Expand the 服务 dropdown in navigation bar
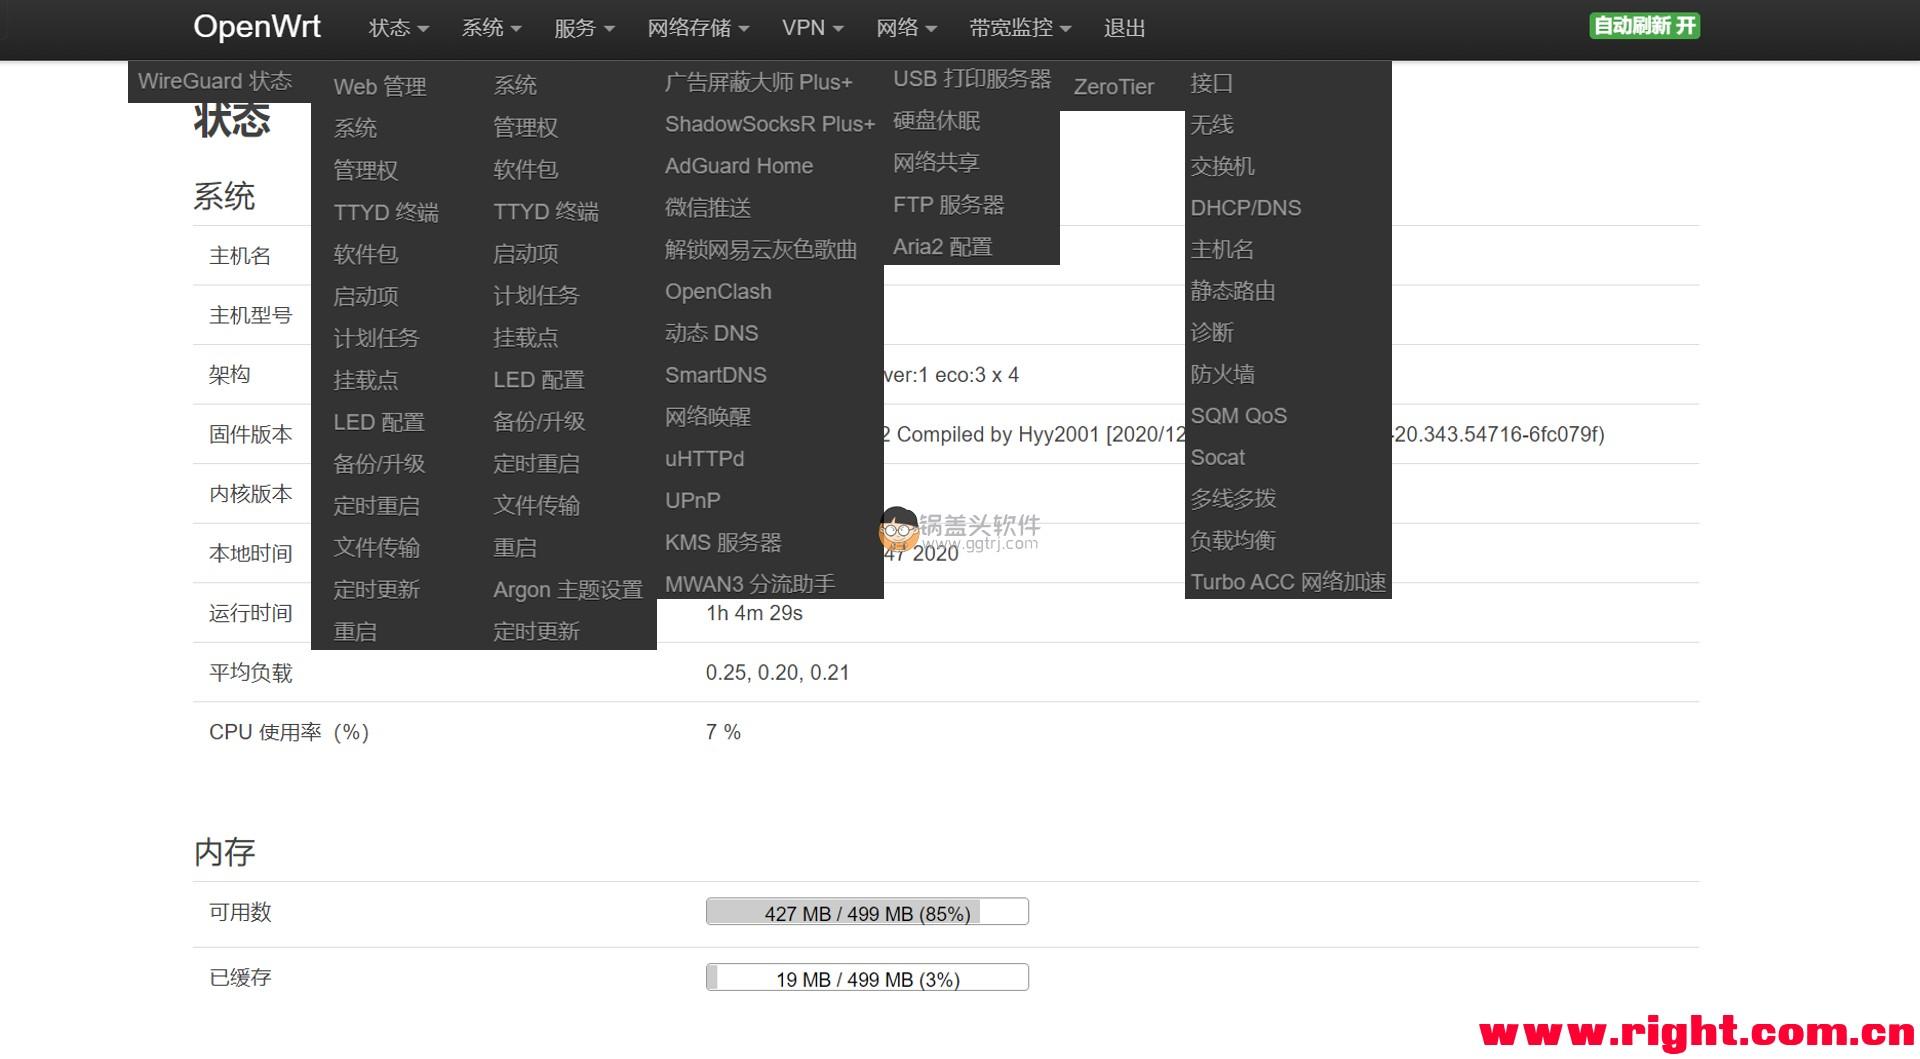The height and width of the screenshot is (1059, 1920). [584, 28]
